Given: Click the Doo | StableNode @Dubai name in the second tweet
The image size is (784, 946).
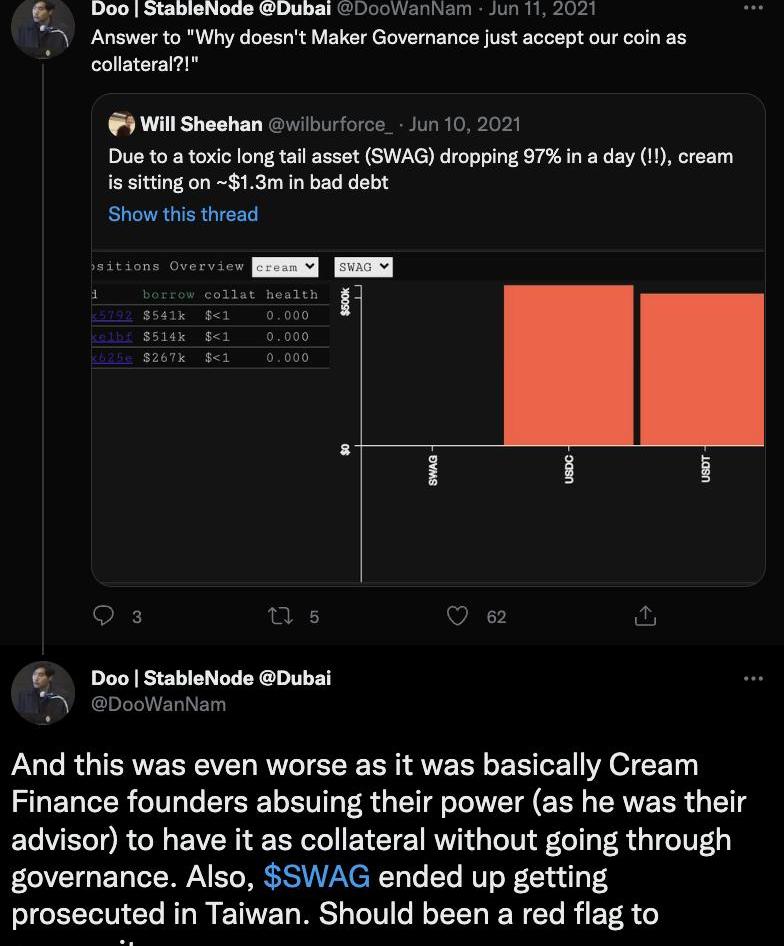Looking at the screenshot, I should (x=210, y=678).
